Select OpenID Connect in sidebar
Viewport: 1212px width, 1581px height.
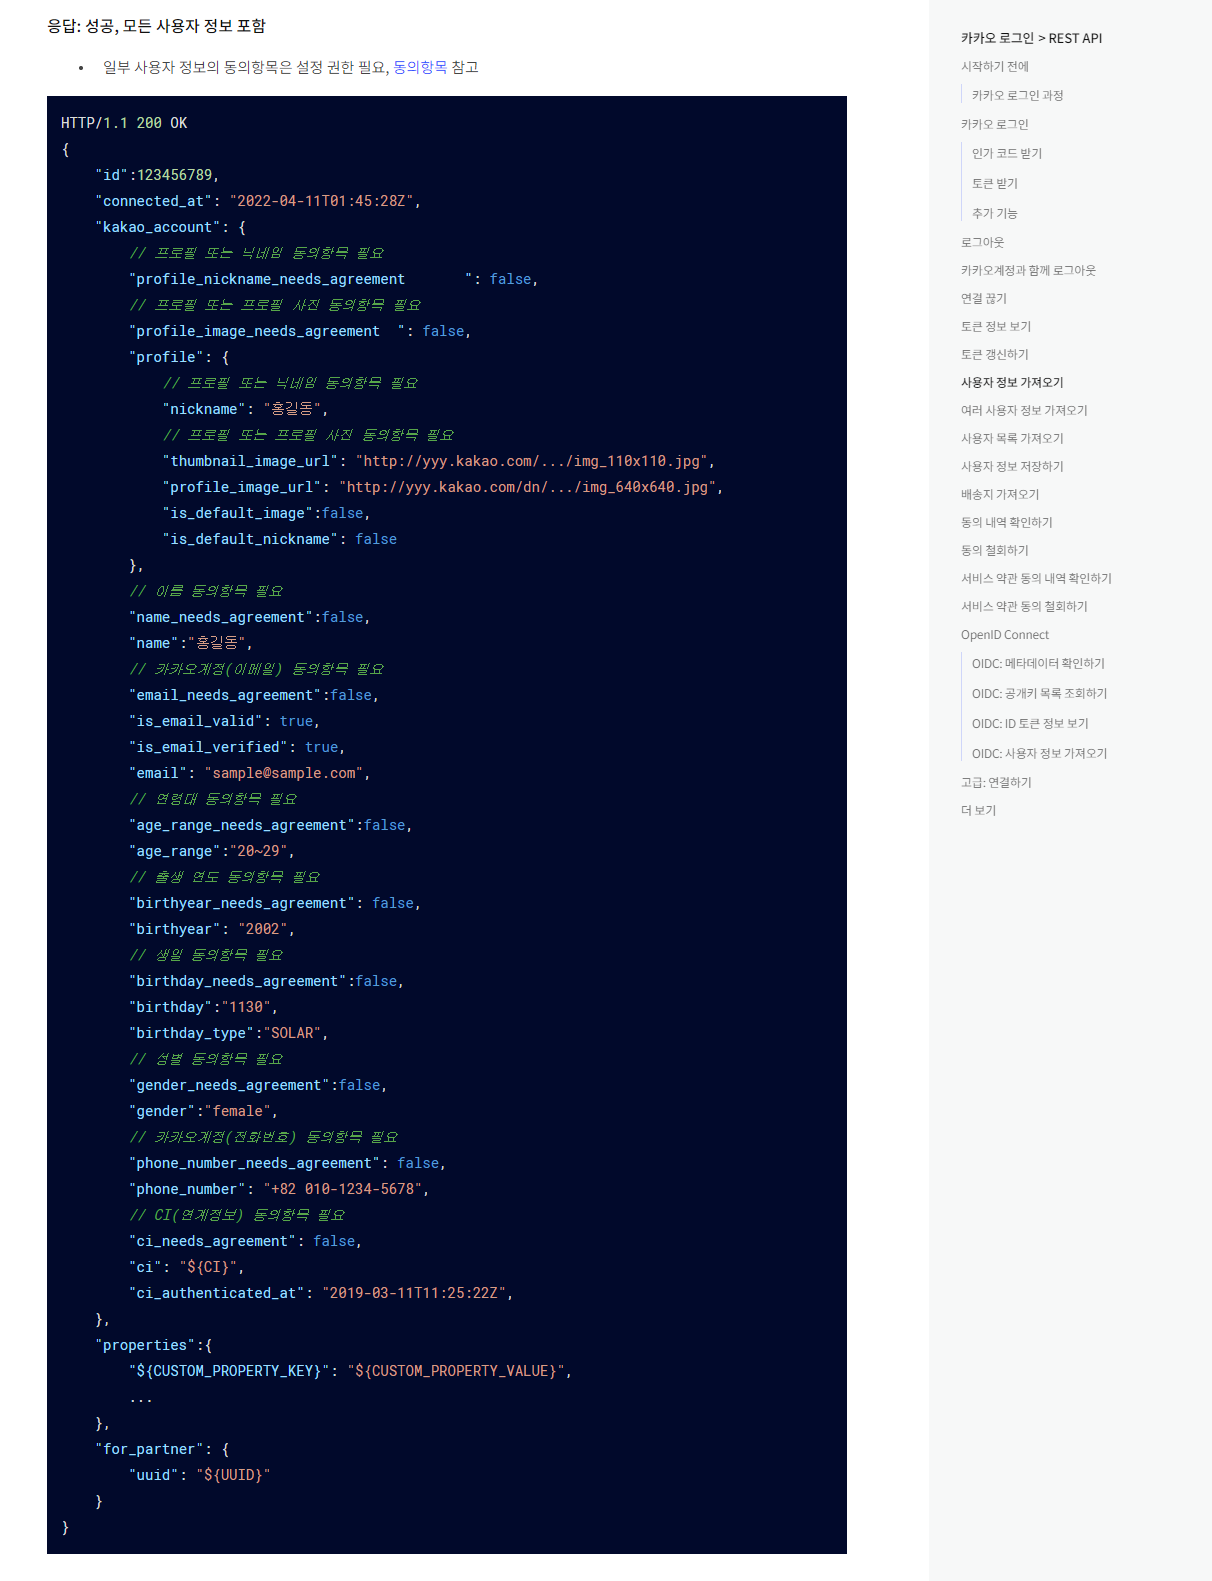(x=1004, y=635)
